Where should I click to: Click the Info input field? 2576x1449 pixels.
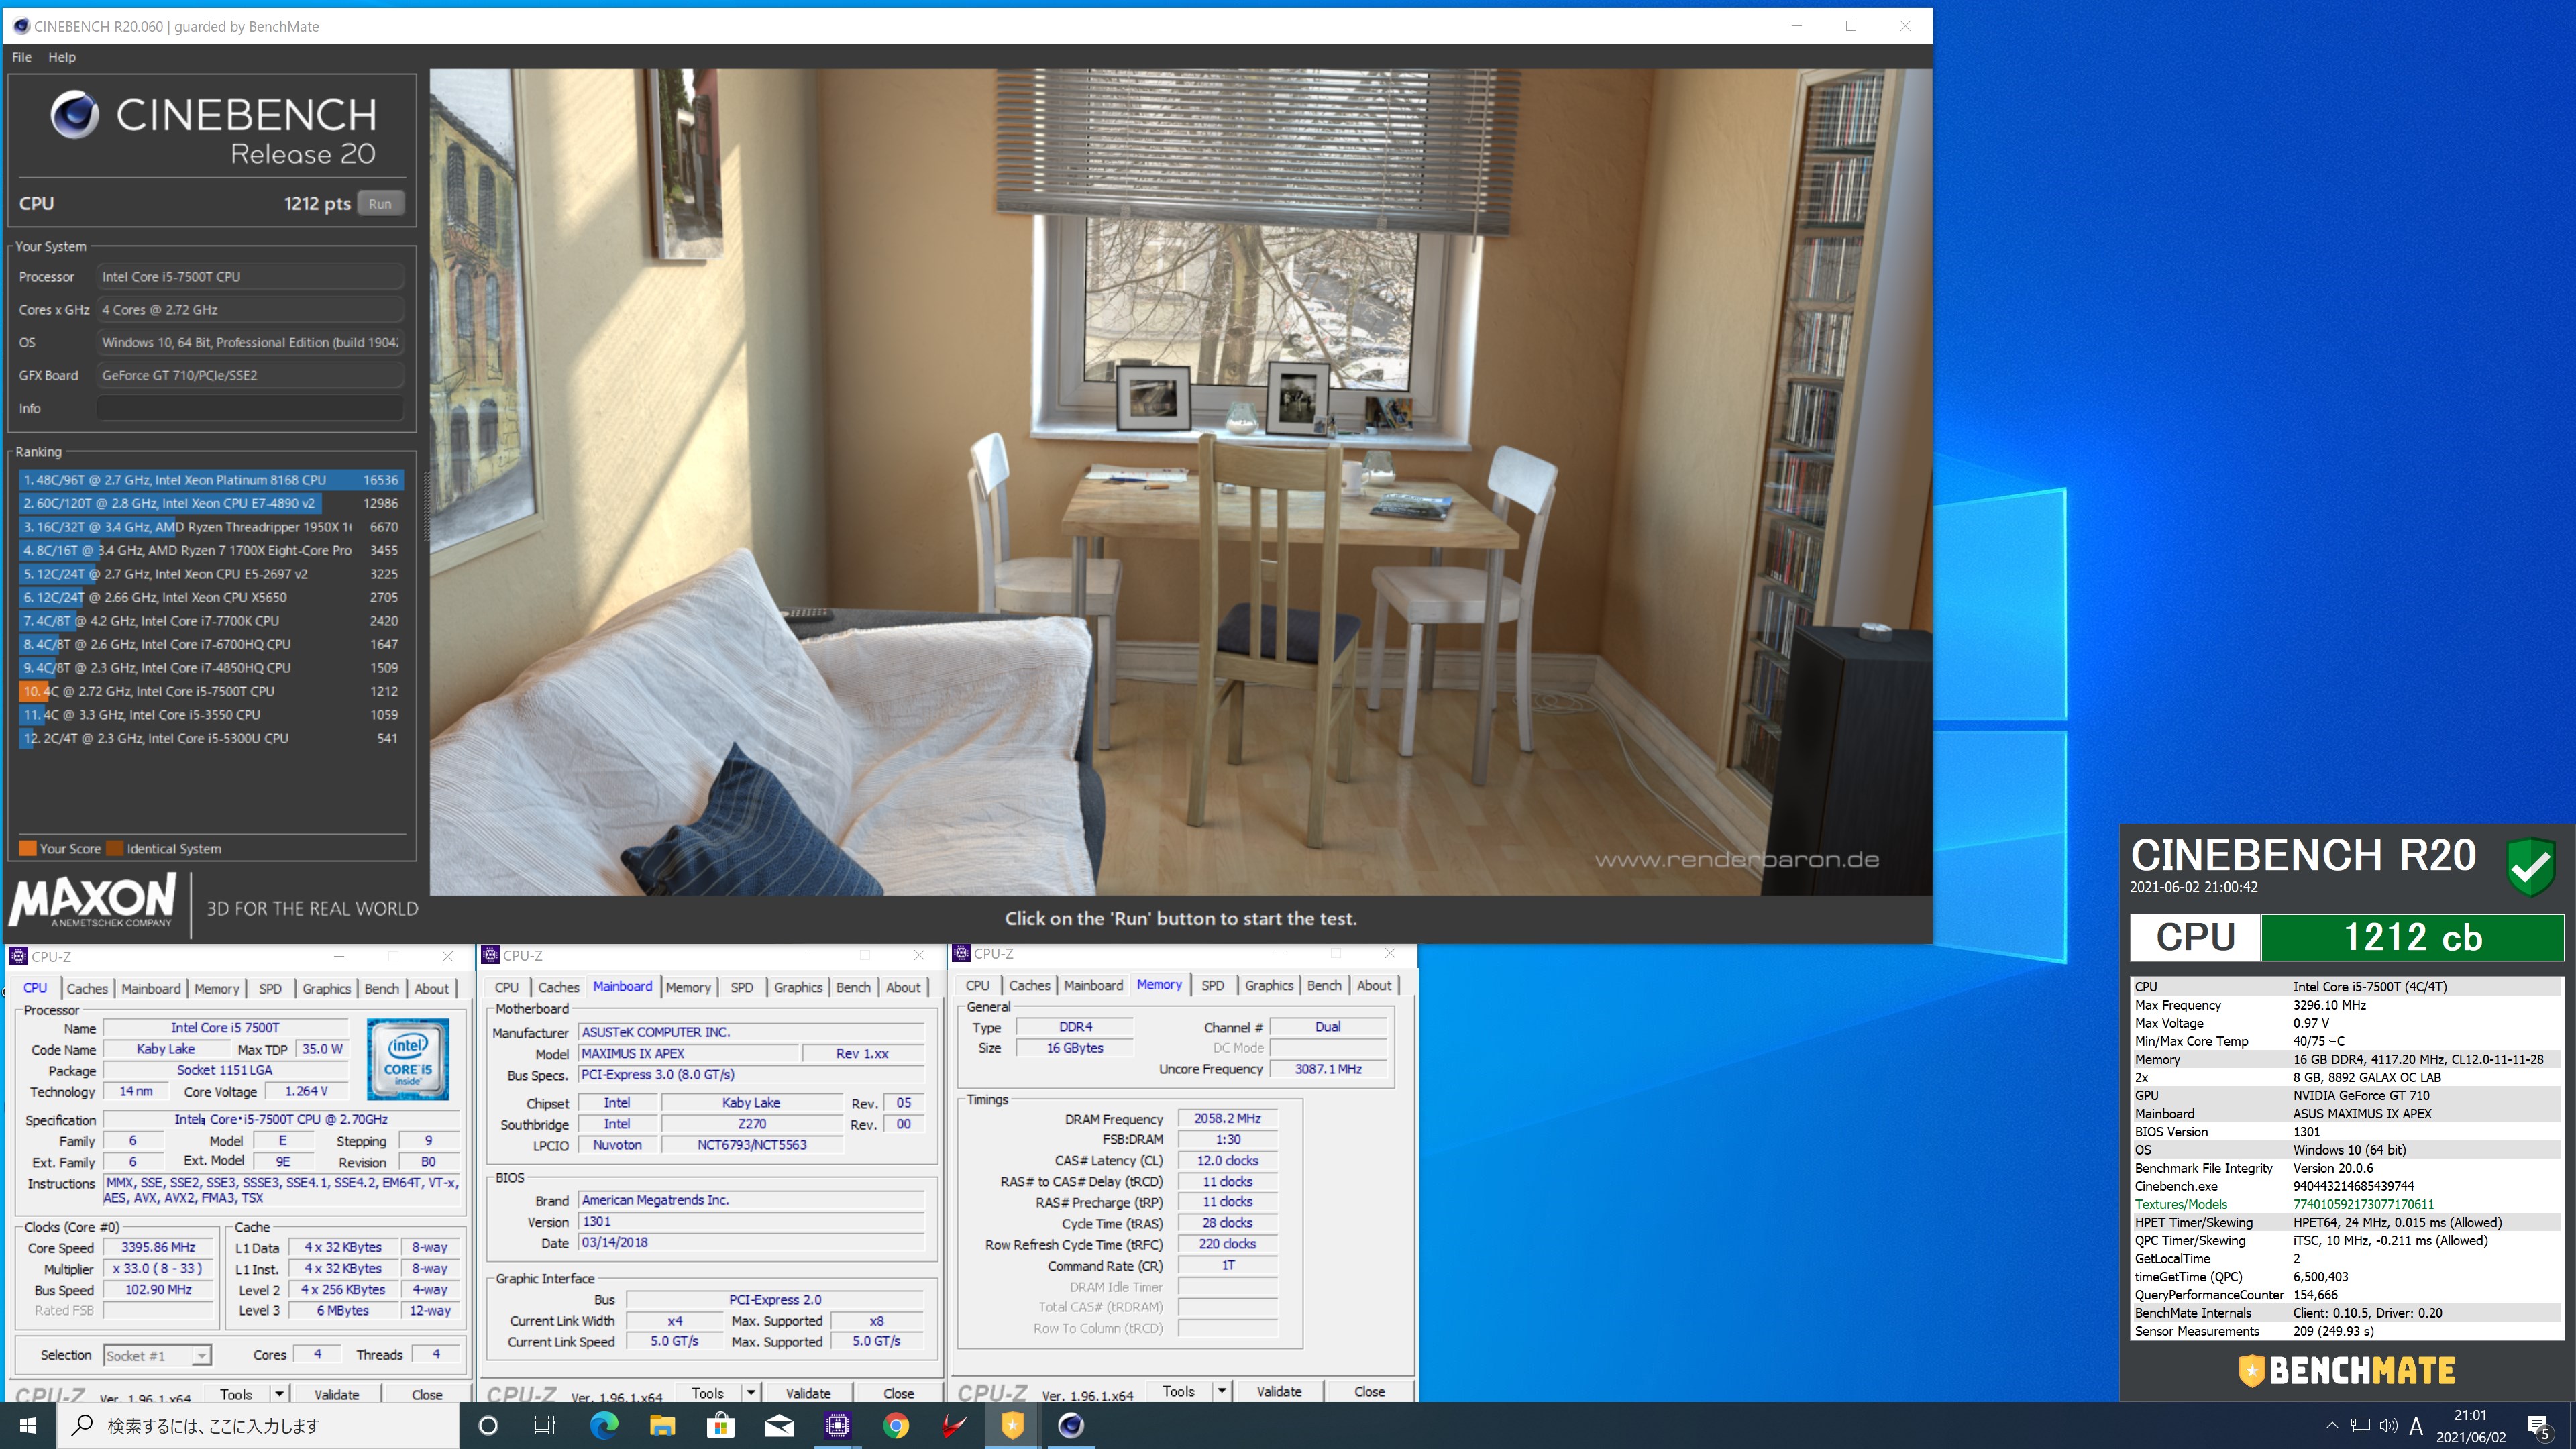tap(250, 408)
